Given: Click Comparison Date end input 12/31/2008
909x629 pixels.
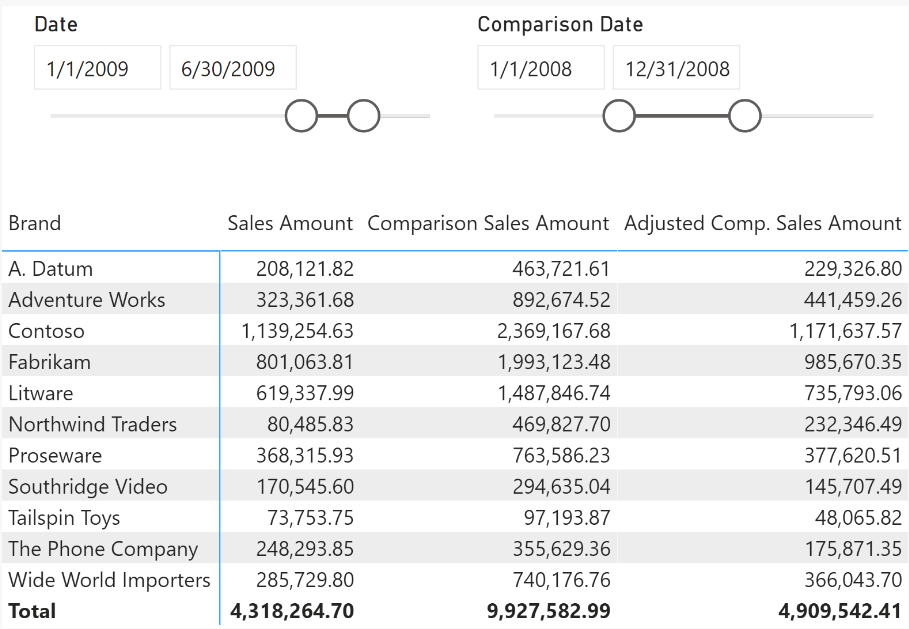Looking at the screenshot, I should point(676,68).
